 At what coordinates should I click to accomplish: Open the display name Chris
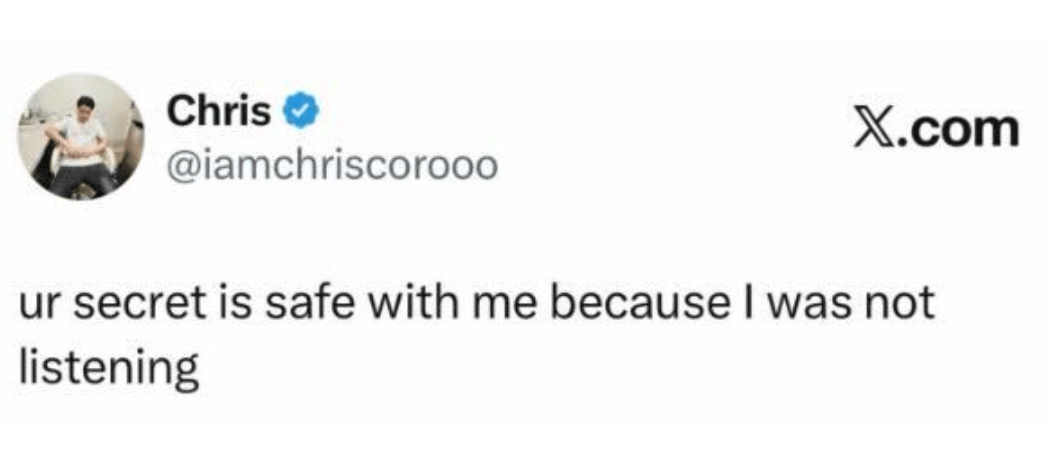[219, 111]
